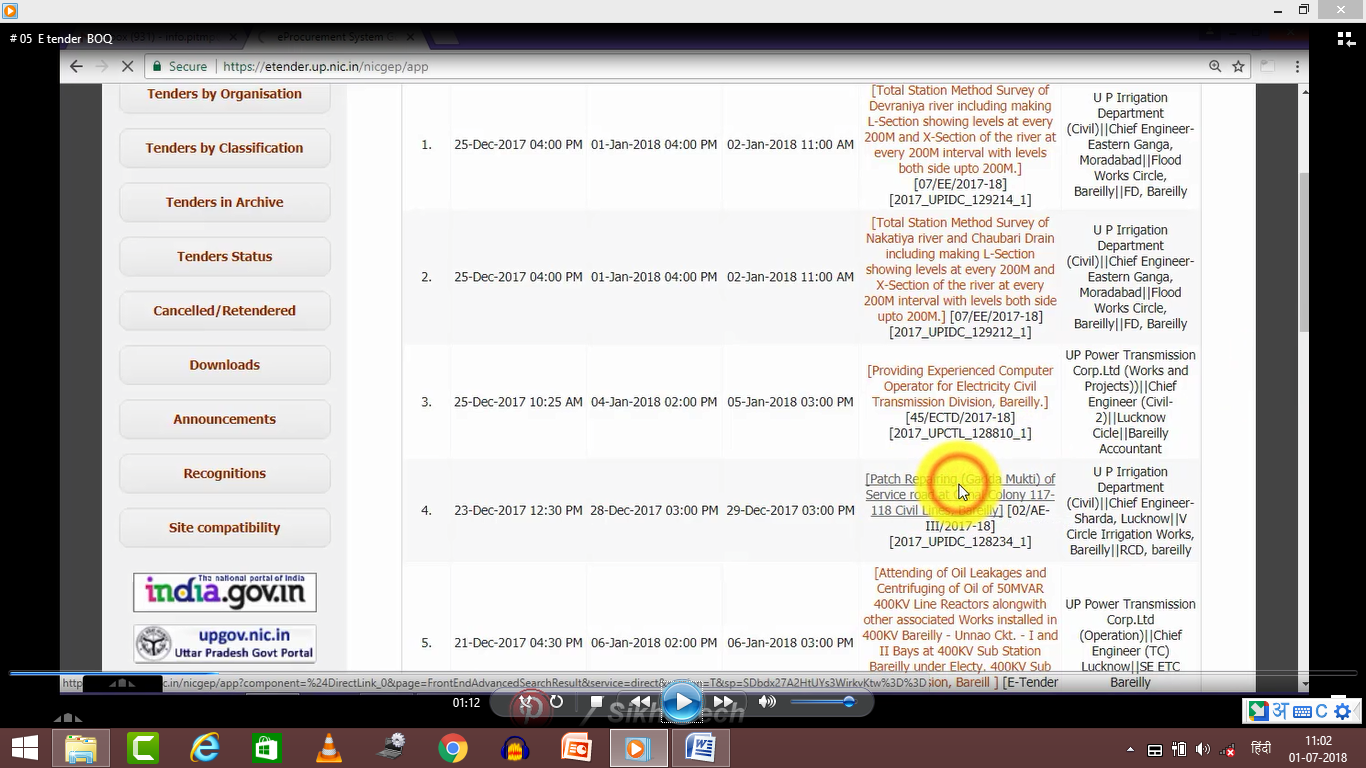Open Site compatibility page

[x=224, y=528]
